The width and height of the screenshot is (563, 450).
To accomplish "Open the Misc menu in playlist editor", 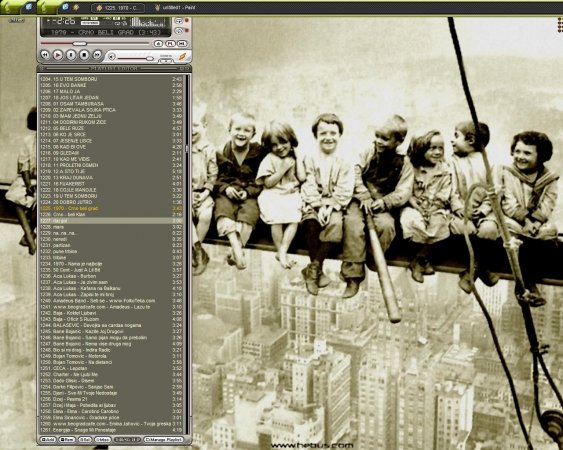I will pos(103,439).
